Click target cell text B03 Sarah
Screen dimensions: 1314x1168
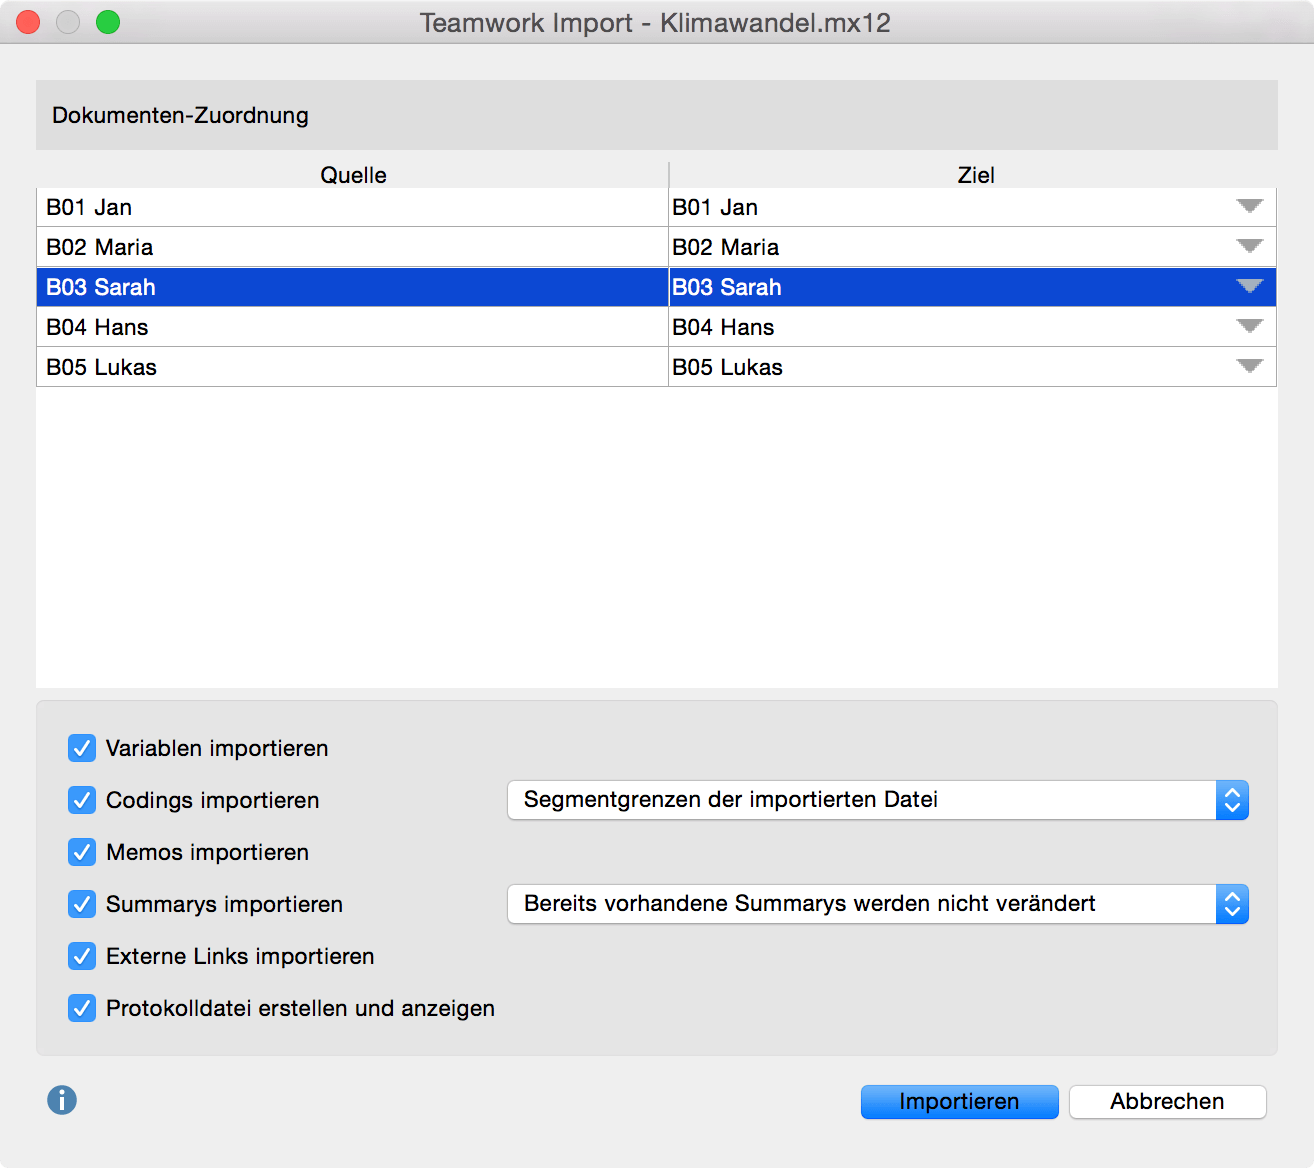click(727, 287)
